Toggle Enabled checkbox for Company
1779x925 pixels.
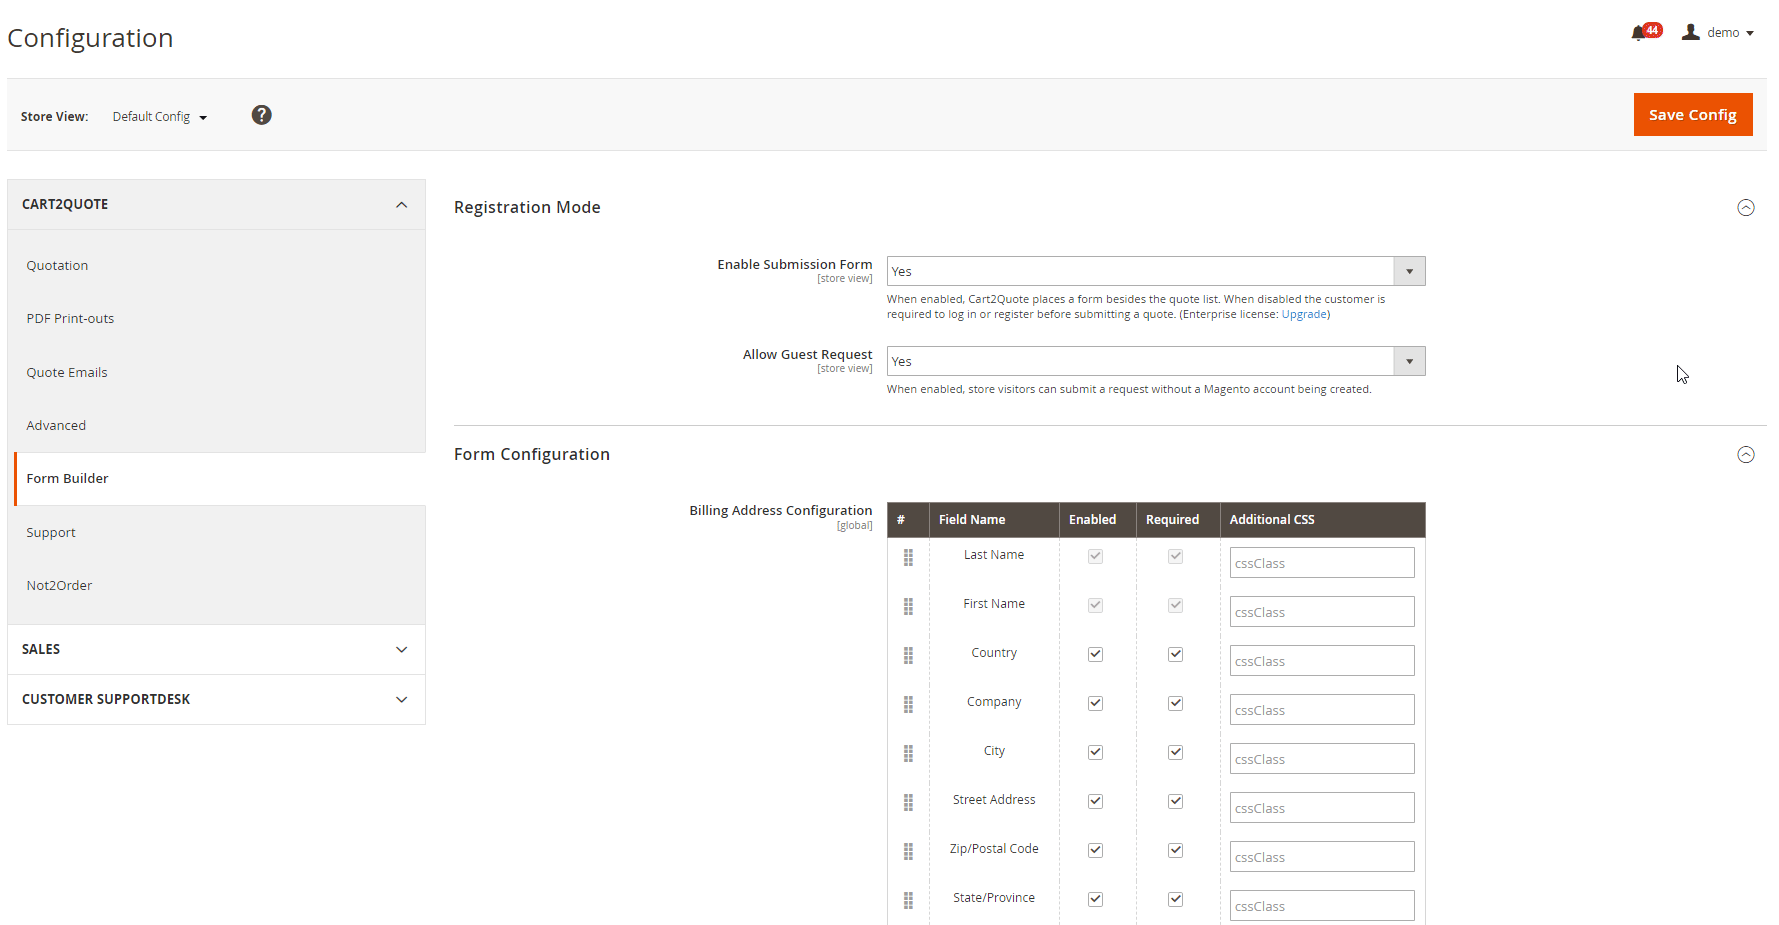point(1095,703)
